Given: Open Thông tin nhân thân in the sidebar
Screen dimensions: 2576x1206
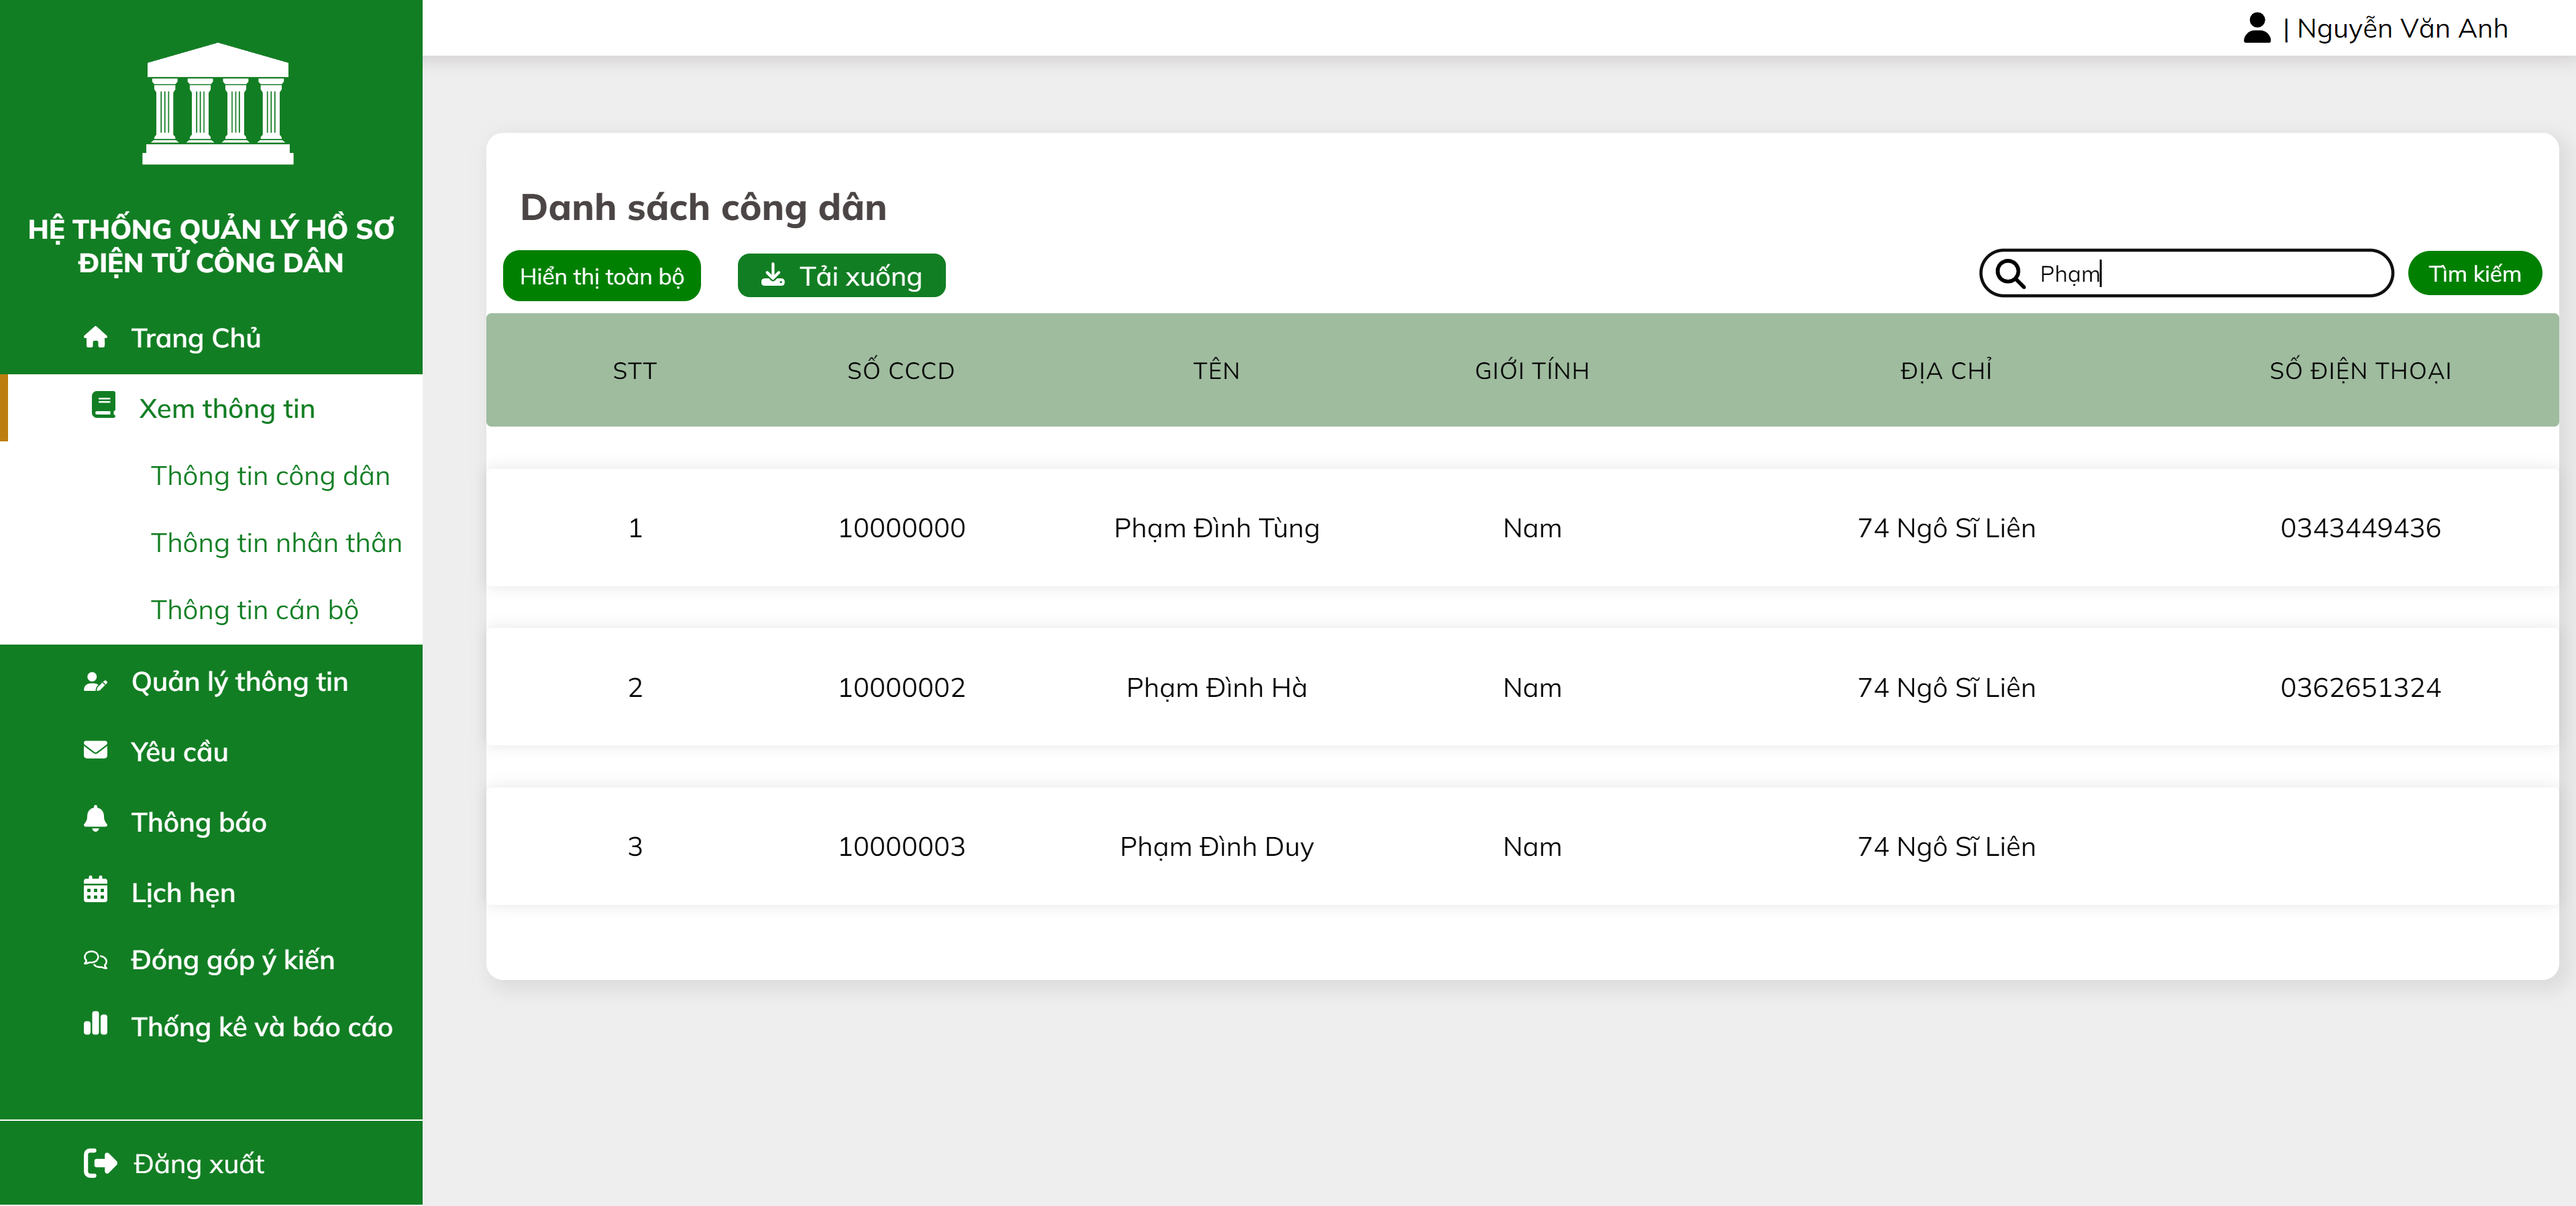Looking at the screenshot, I should tap(277, 543).
